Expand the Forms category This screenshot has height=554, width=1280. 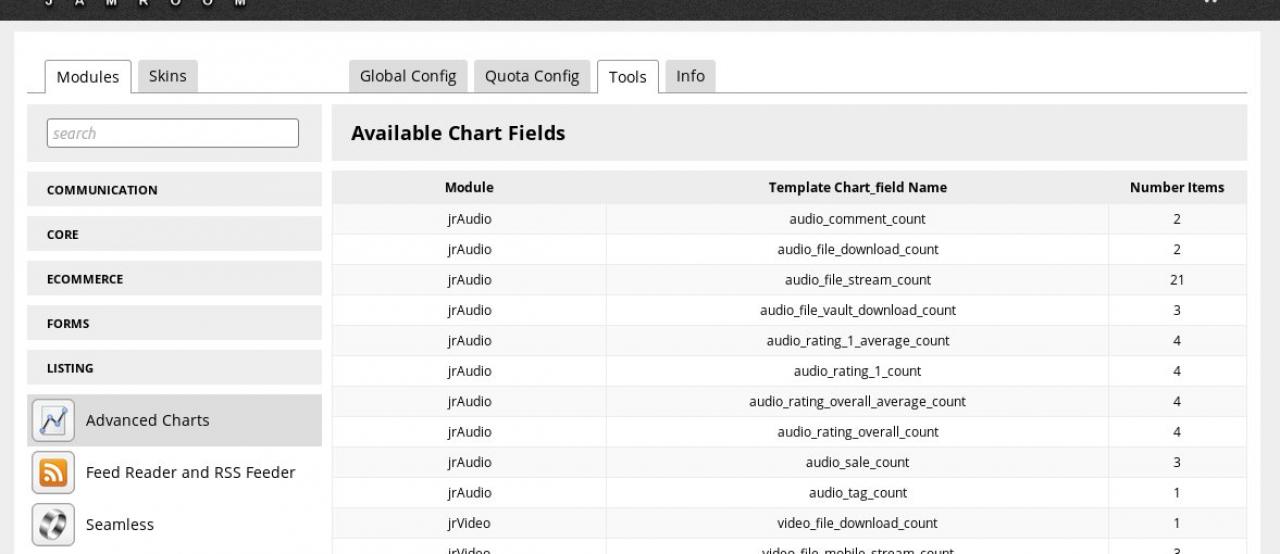pyautogui.click(x=68, y=324)
